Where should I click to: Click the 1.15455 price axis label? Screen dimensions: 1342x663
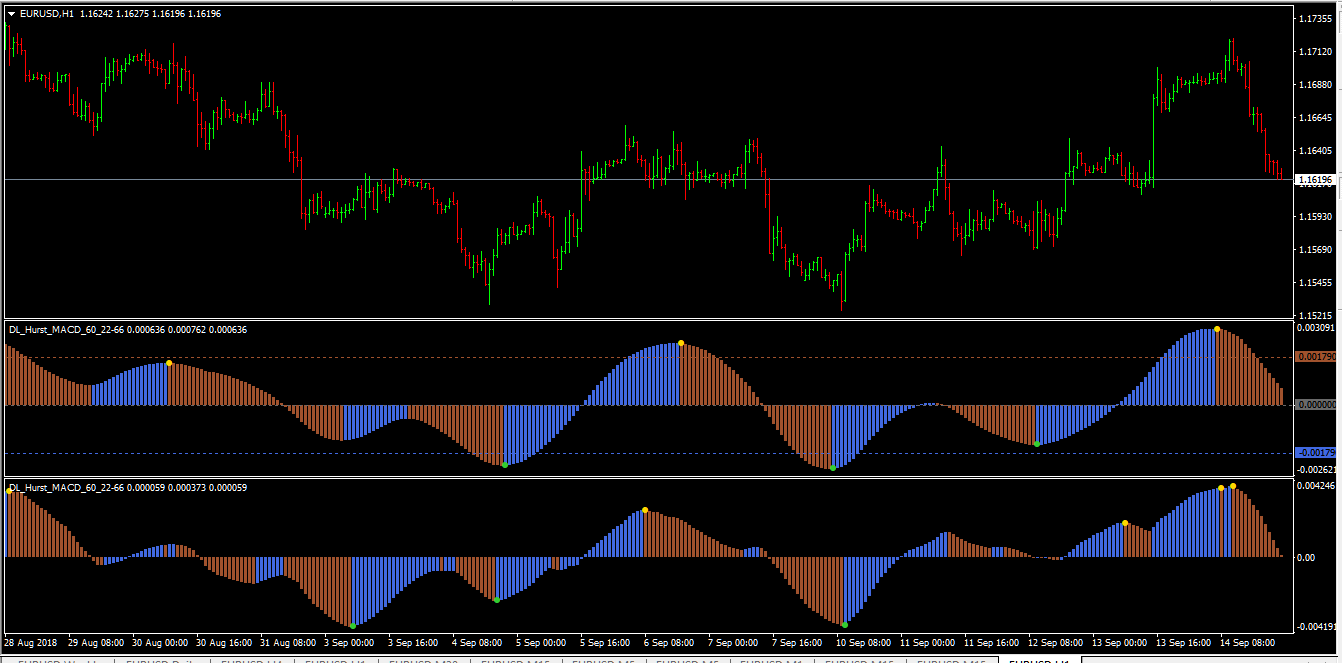(1316, 283)
